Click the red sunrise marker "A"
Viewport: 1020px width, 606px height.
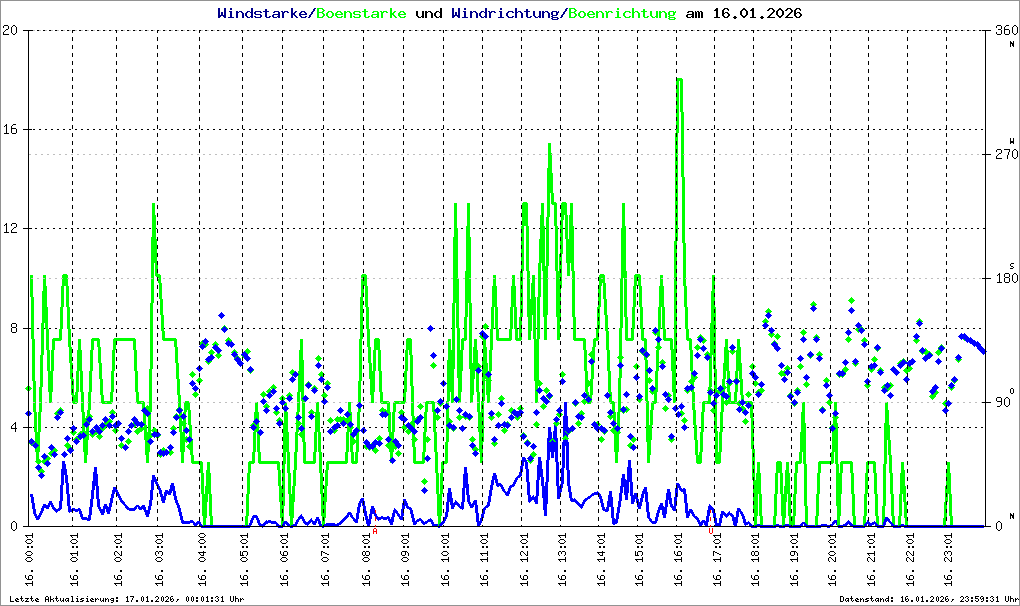(375, 531)
